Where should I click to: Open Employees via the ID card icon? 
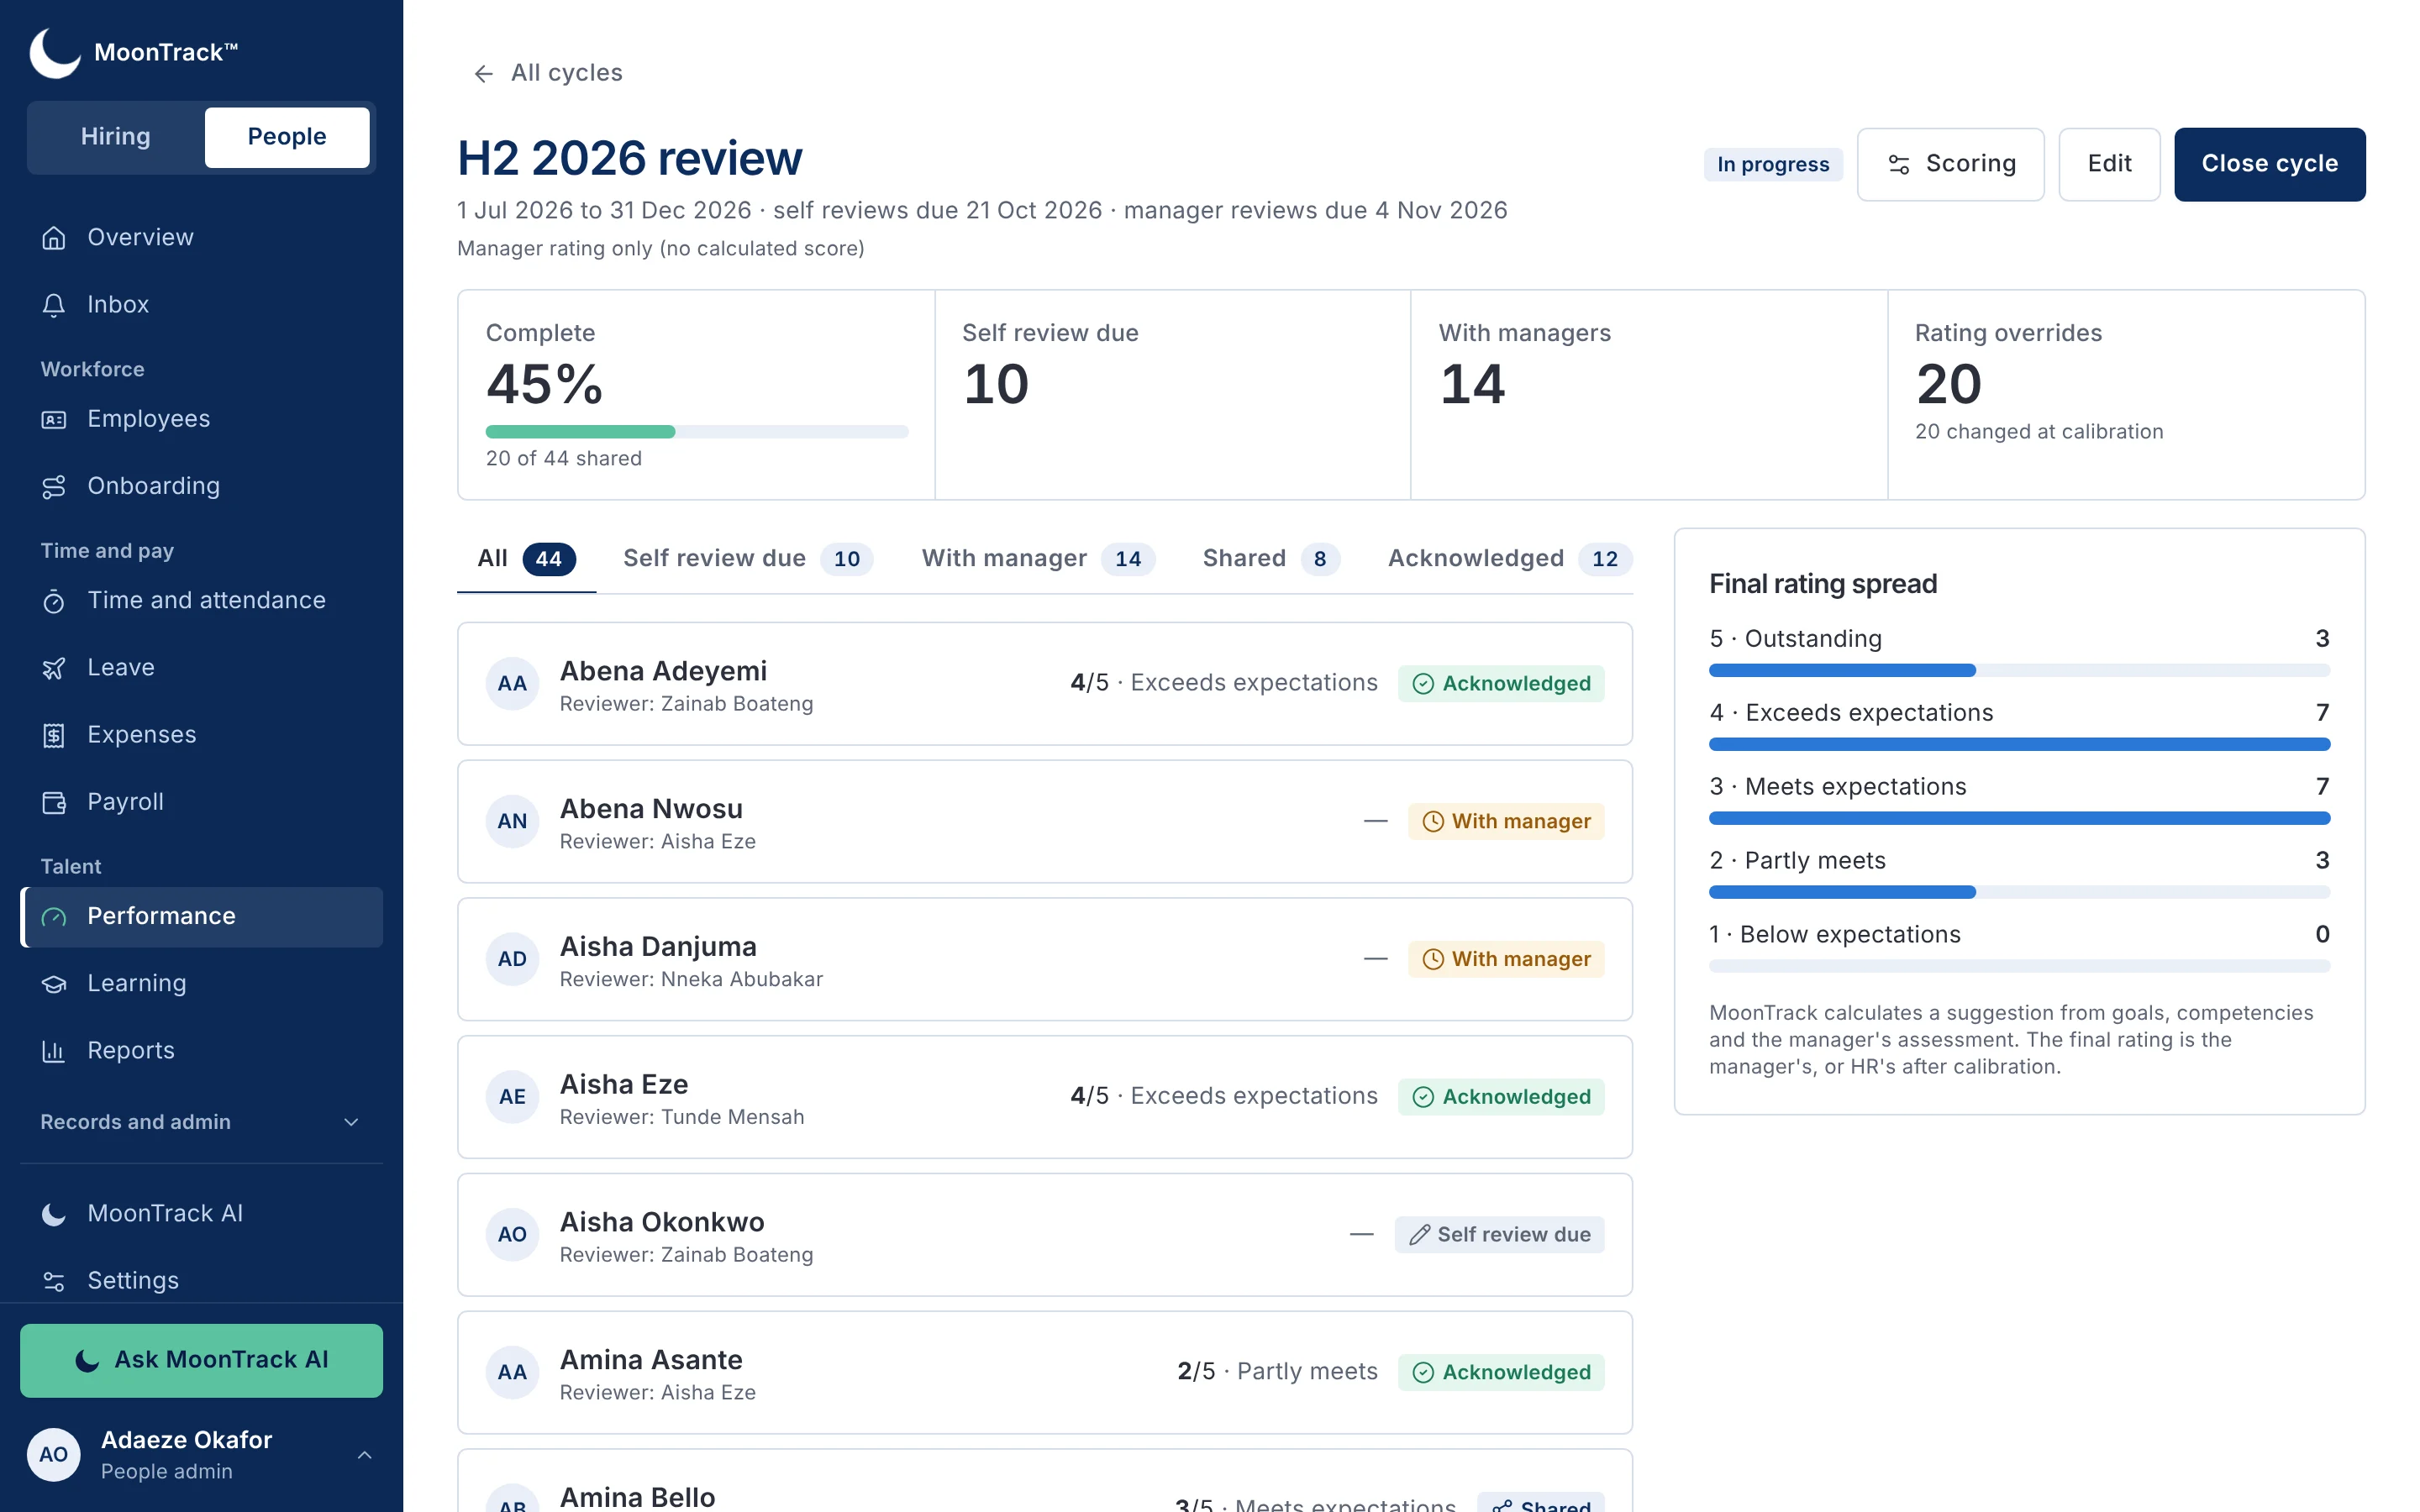point(54,420)
